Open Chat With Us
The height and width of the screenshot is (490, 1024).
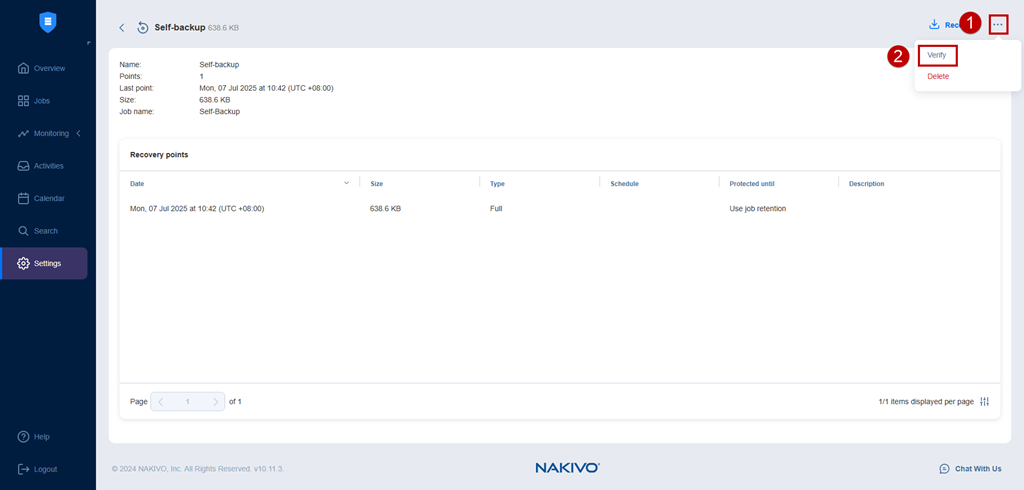pos(970,468)
